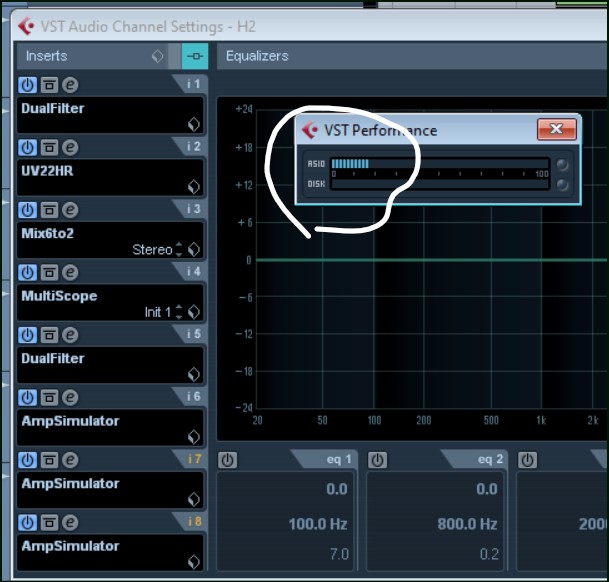Open editor for insert i6 AmpSimulator
This screenshot has width=609, height=582.
click(x=70, y=397)
